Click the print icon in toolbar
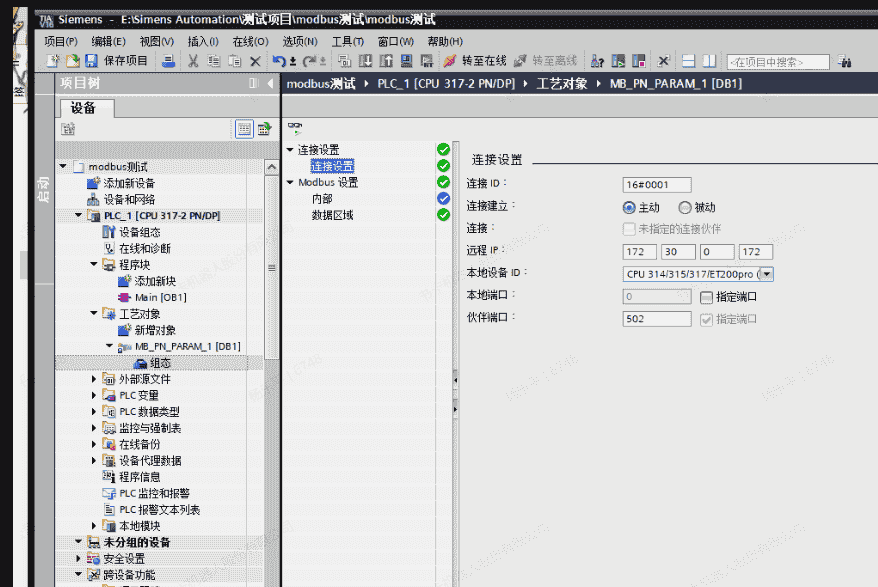Image resolution: width=878 pixels, height=587 pixels. click(169, 61)
